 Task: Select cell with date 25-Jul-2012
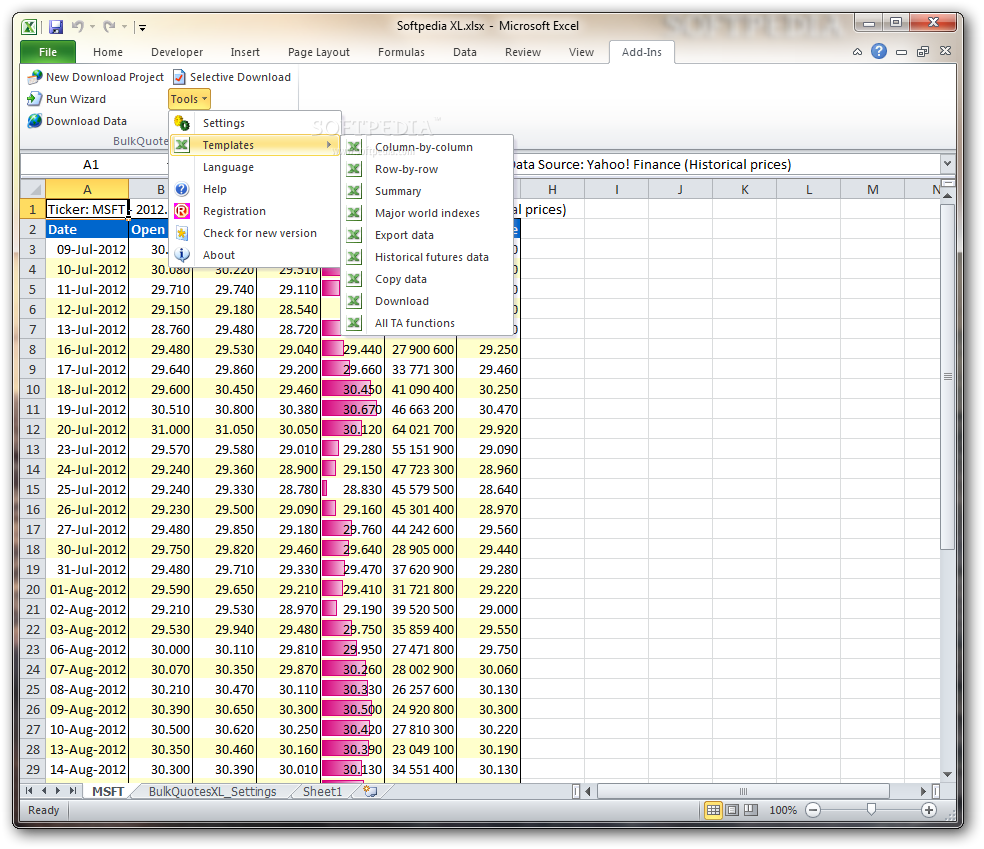[x=87, y=489]
